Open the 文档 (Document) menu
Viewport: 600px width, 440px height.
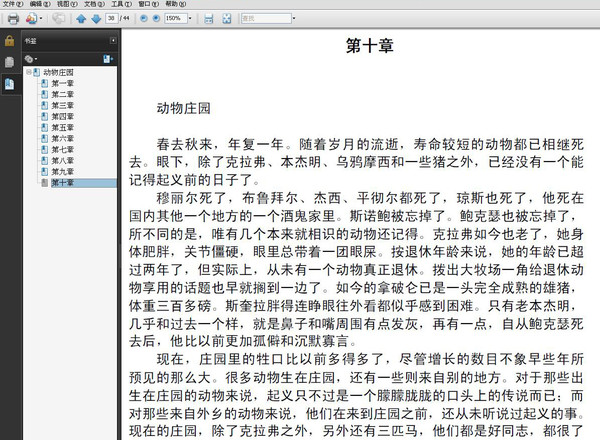coord(94,4)
